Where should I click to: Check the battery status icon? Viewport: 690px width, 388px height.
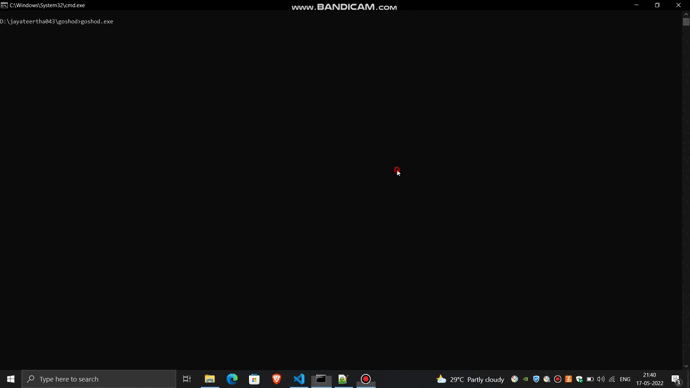coord(590,379)
